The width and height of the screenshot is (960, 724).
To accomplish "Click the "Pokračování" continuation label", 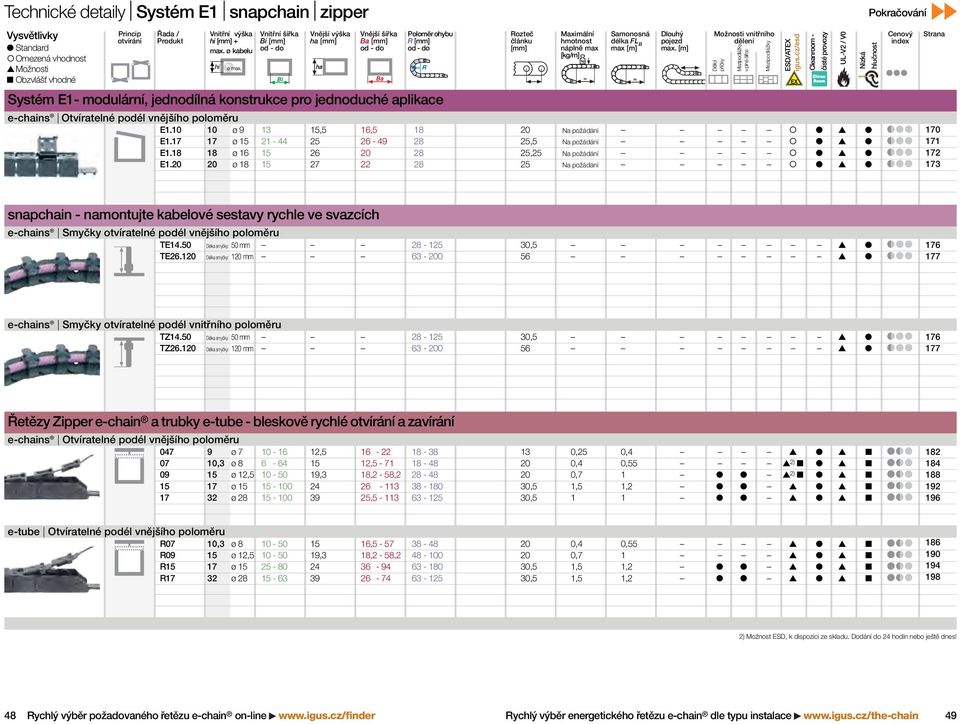I will click(897, 12).
